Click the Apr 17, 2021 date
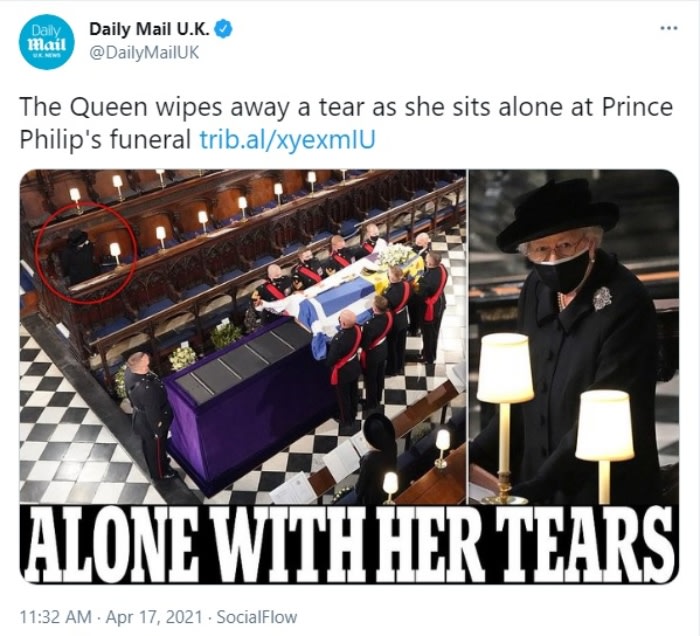700x636 pixels. click(154, 617)
